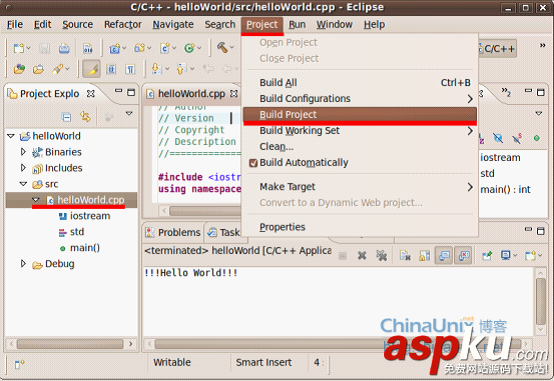The height and width of the screenshot is (381, 554).
Task: Click the New wizard toolbar icon
Action: 18,48
